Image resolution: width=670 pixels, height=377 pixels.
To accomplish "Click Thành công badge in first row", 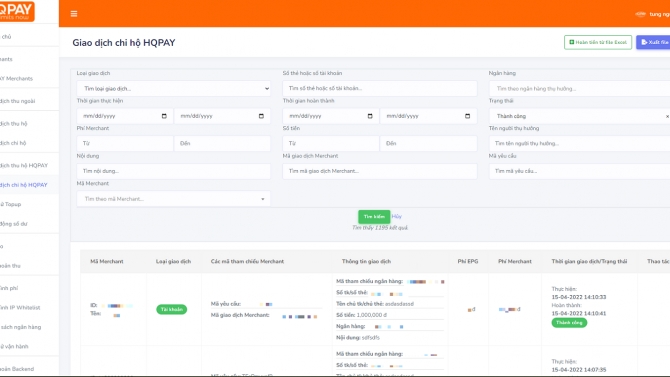I will [569, 323].
